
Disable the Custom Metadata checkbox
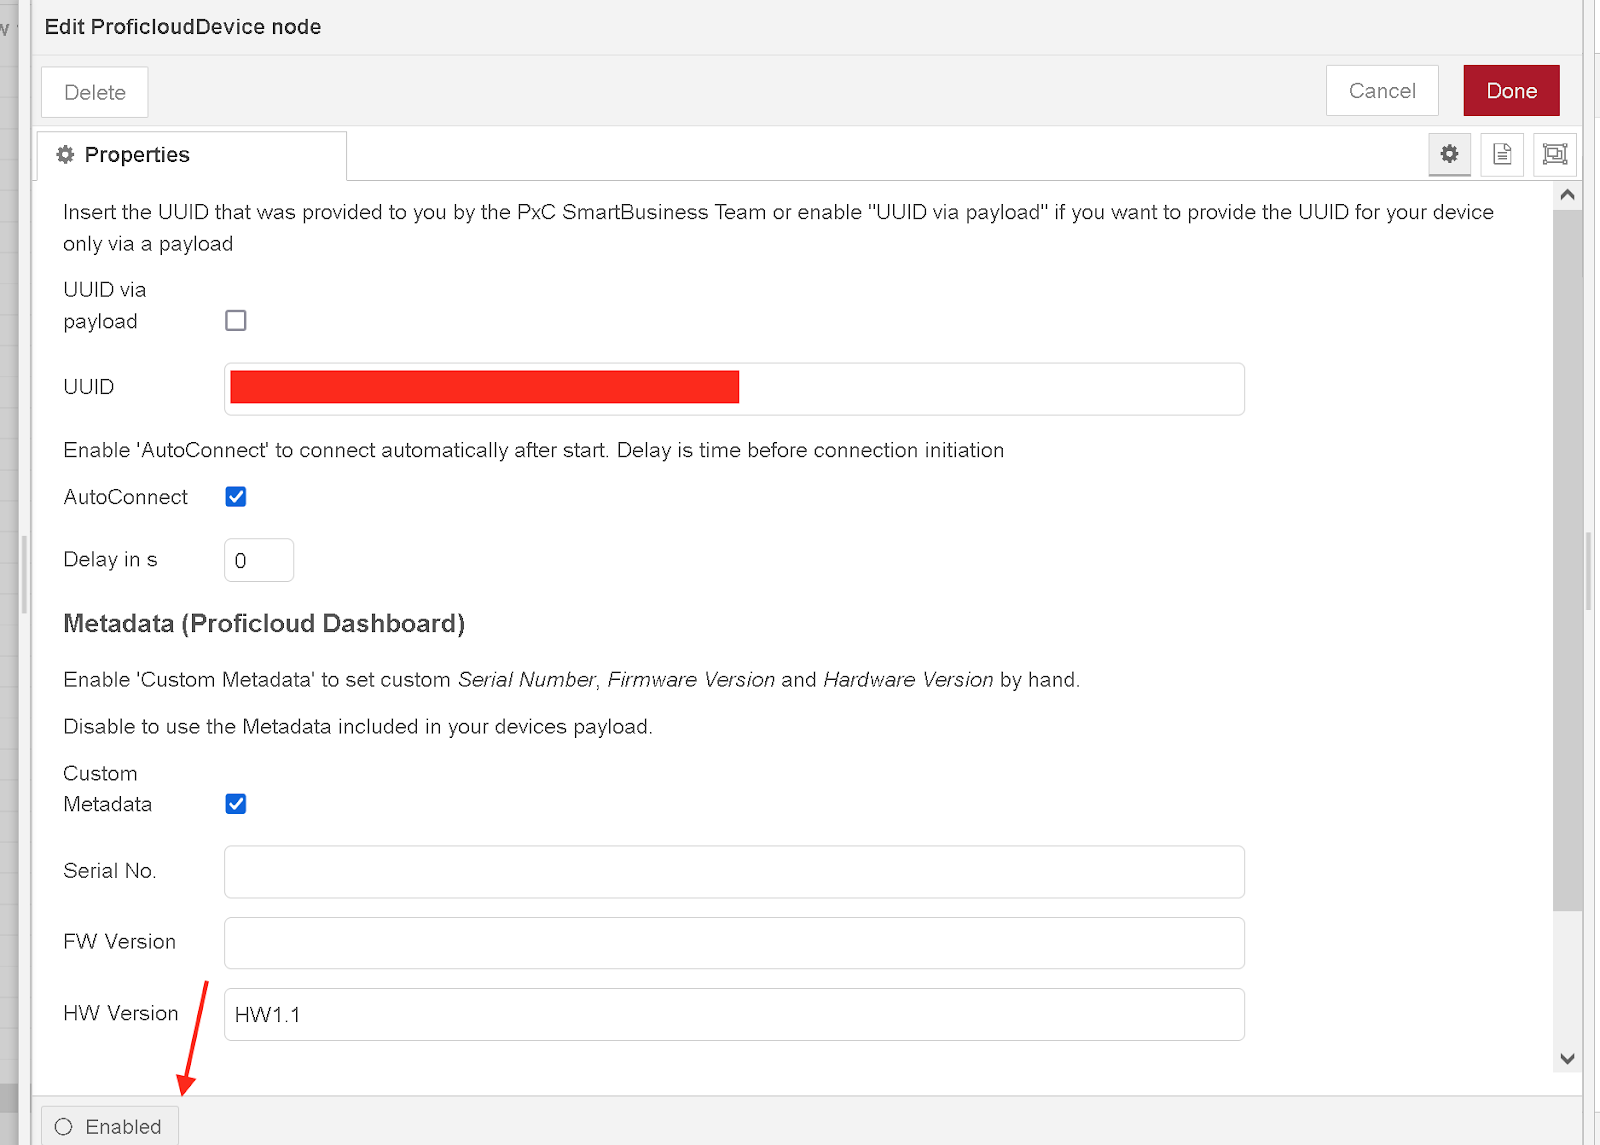pyautogui.click(x=236, y=804)
